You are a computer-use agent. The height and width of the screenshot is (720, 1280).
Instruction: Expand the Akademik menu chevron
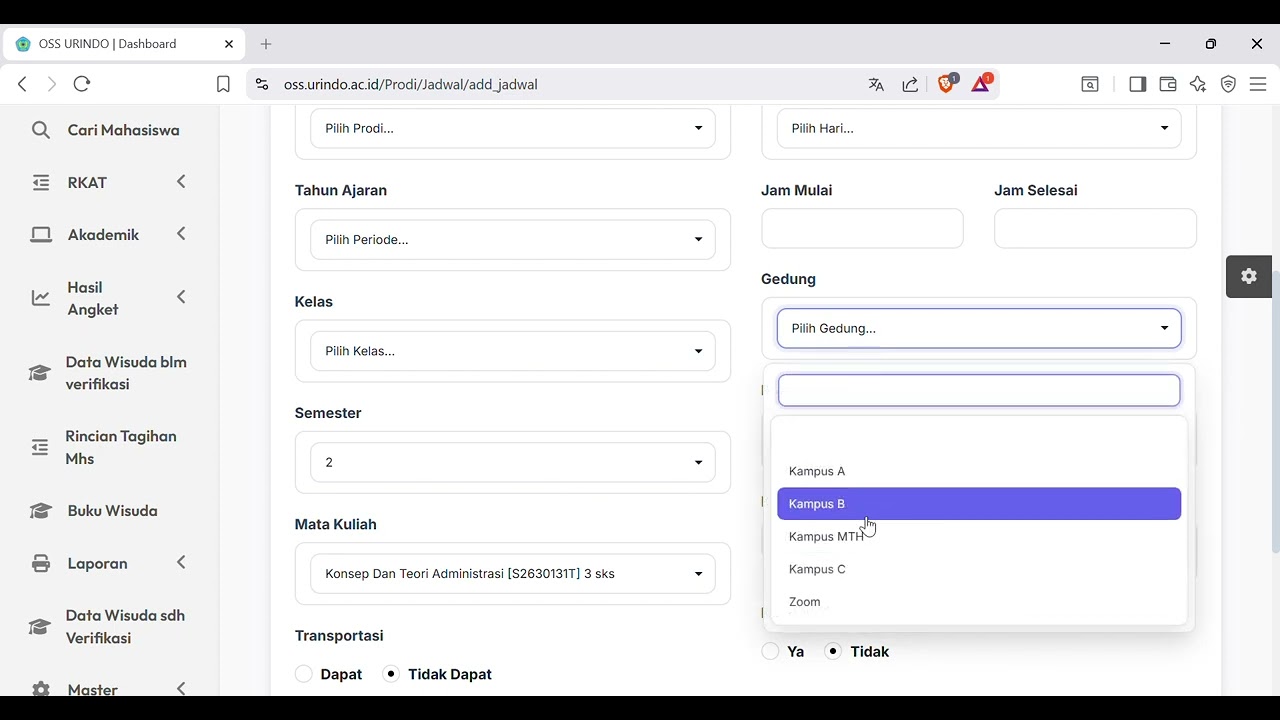[181, 234]
